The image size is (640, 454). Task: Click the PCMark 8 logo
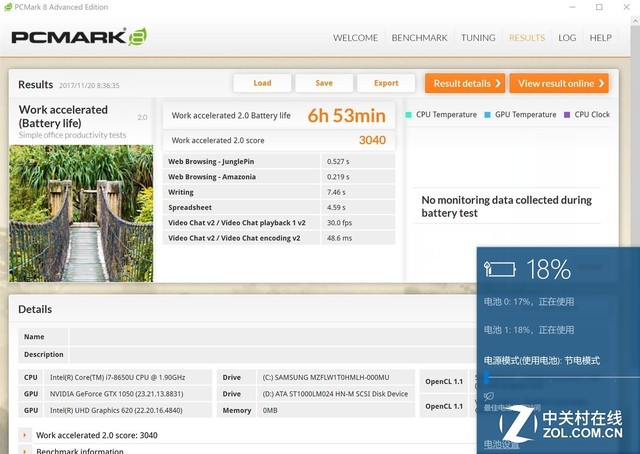click(79, 38)
